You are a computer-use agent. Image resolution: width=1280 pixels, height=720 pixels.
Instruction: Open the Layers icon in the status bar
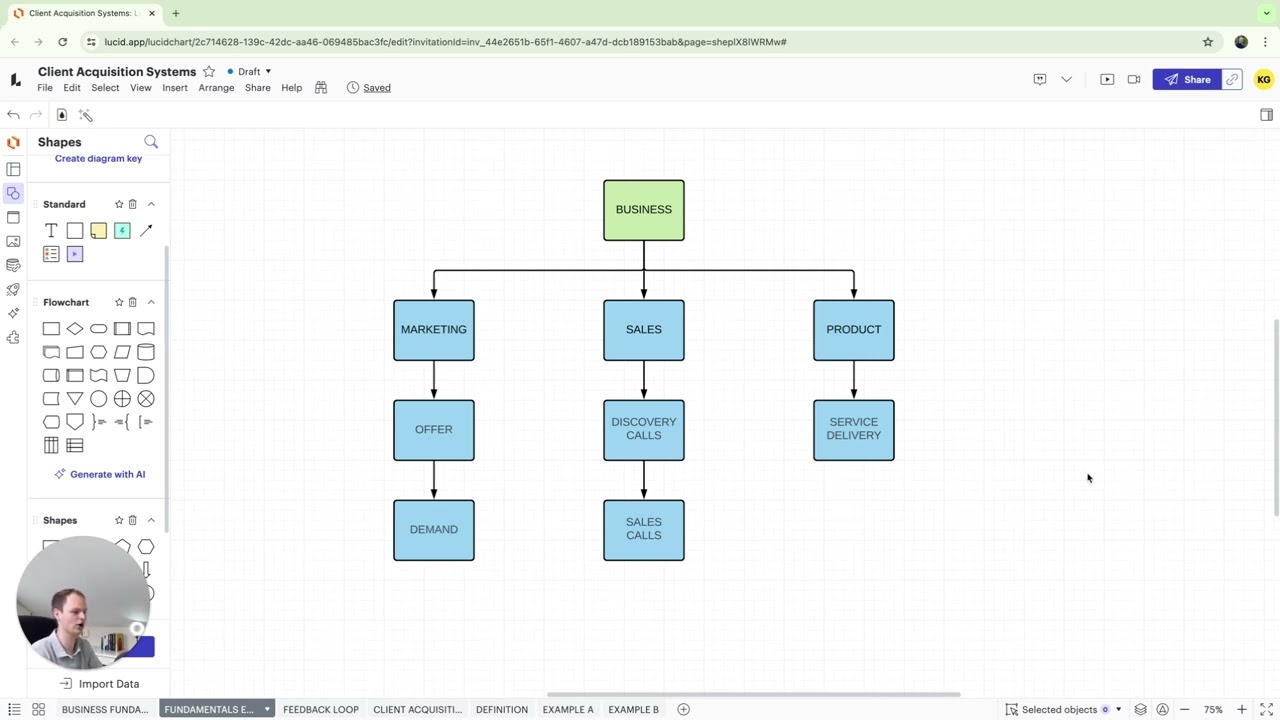(x=1140, y=709)
